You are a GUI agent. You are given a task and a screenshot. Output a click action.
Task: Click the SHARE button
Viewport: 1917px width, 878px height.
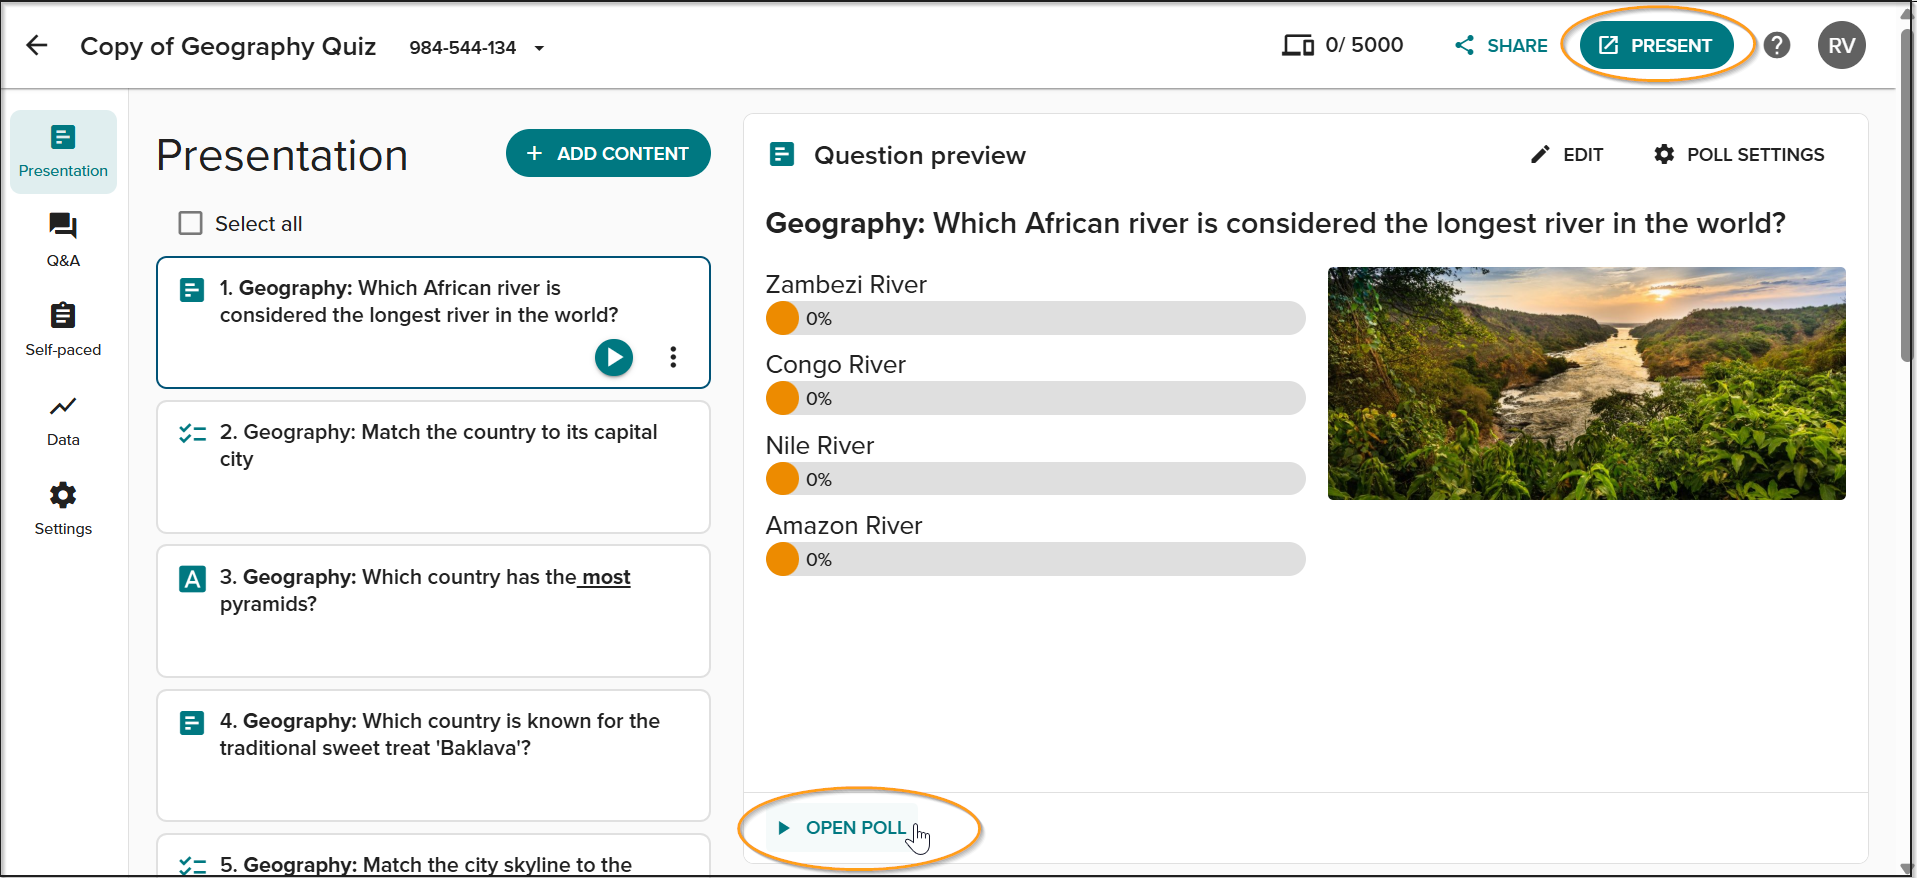1501,45
